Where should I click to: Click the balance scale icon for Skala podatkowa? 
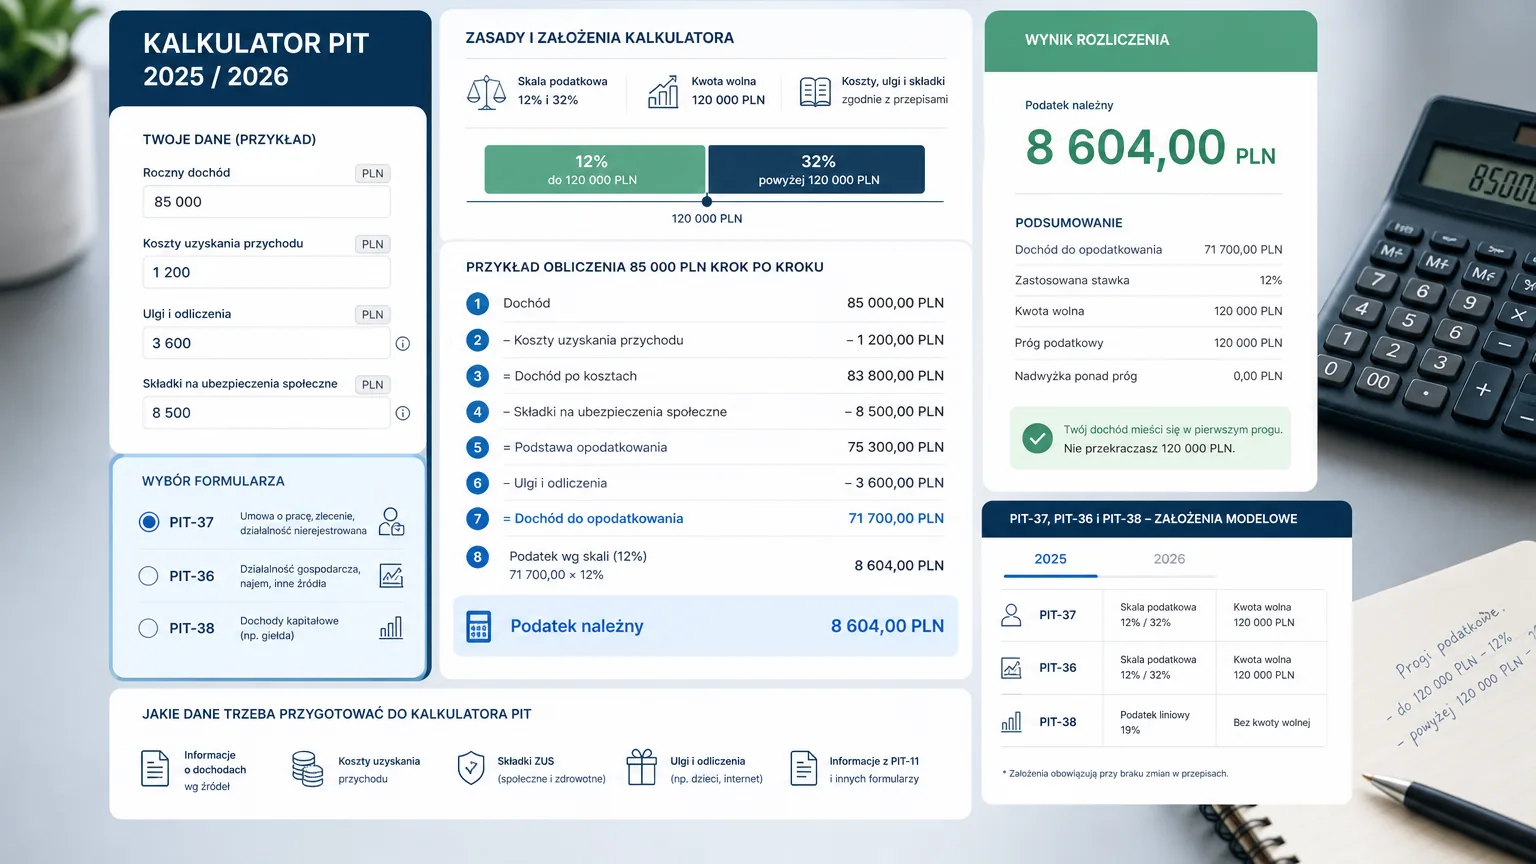(487, 92)
